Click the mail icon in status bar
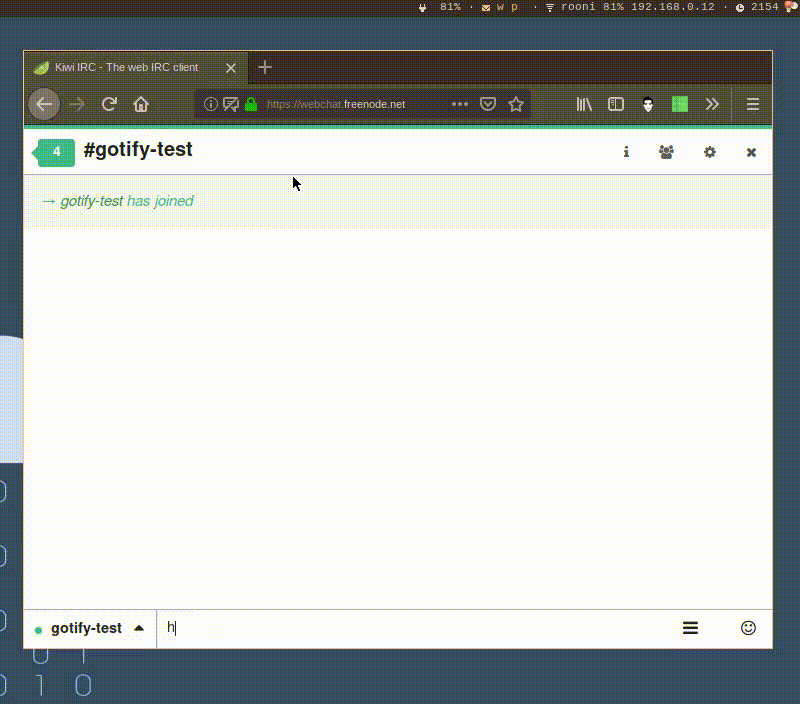 tap(486, 8)
